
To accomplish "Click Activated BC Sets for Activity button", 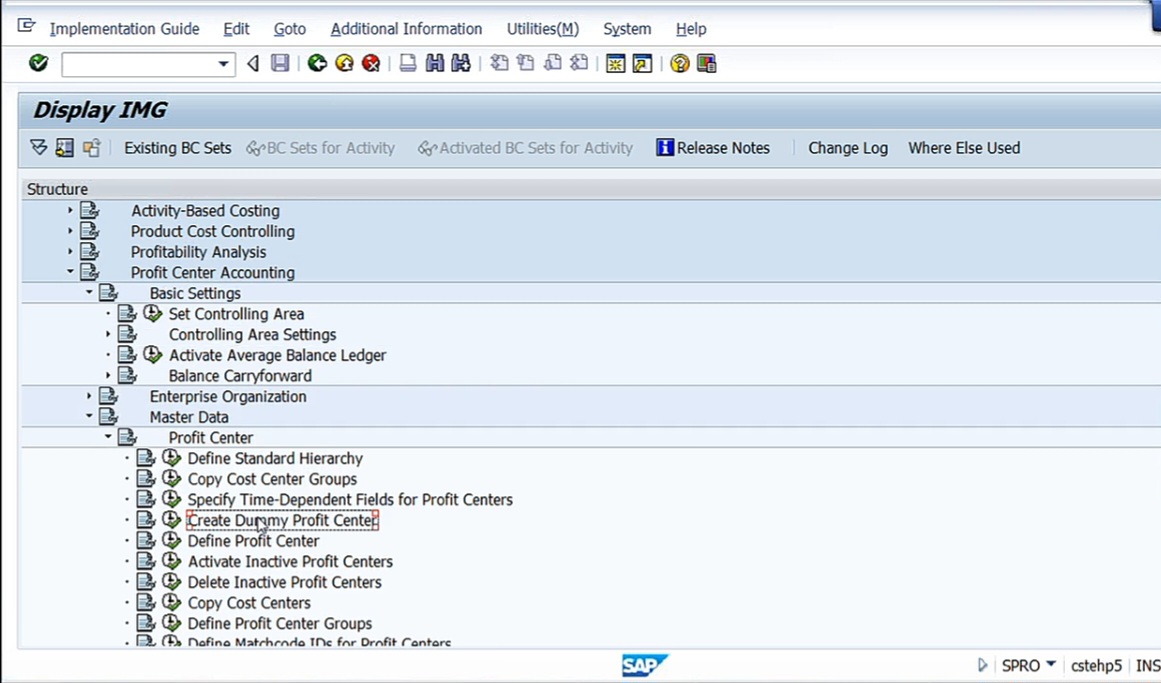I will pyautogui.click(x=526, y=148).
